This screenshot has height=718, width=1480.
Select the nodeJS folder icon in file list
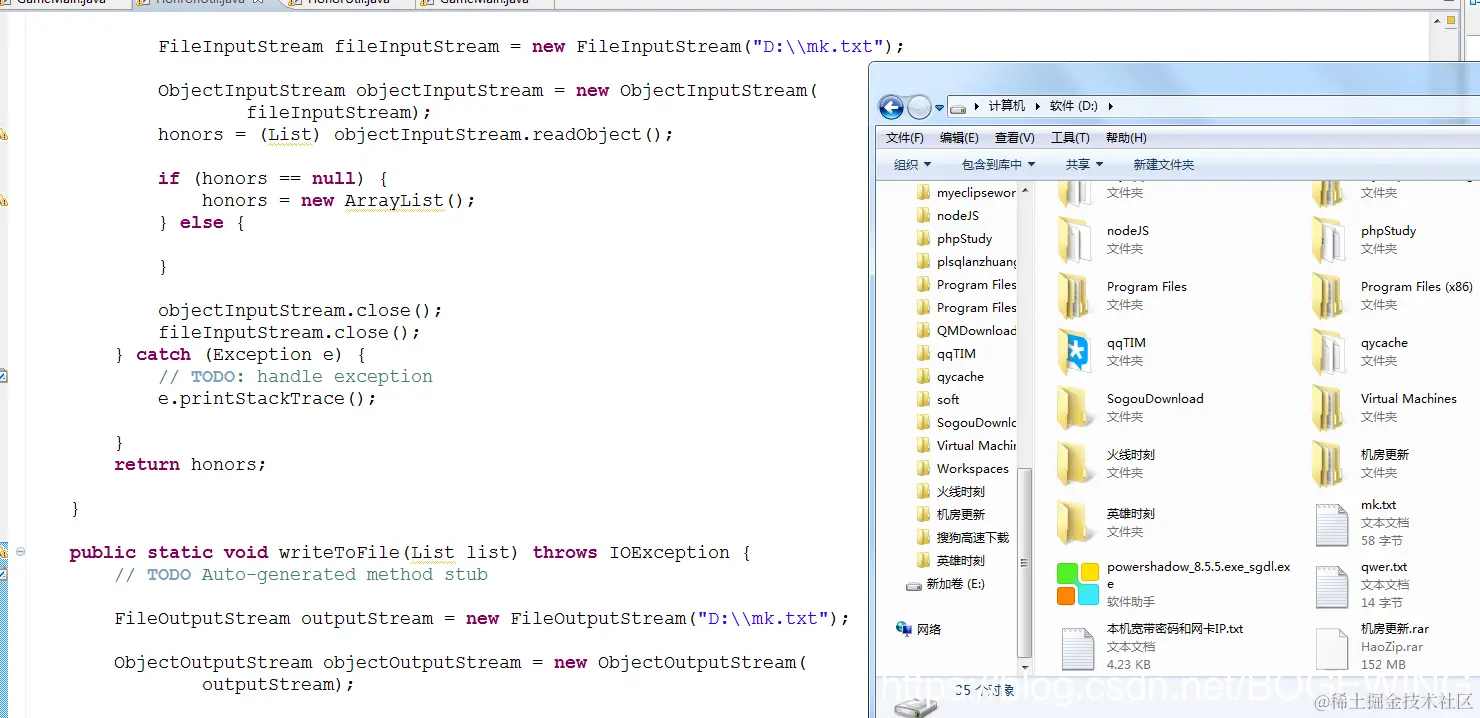click(x=1076, y=239)
